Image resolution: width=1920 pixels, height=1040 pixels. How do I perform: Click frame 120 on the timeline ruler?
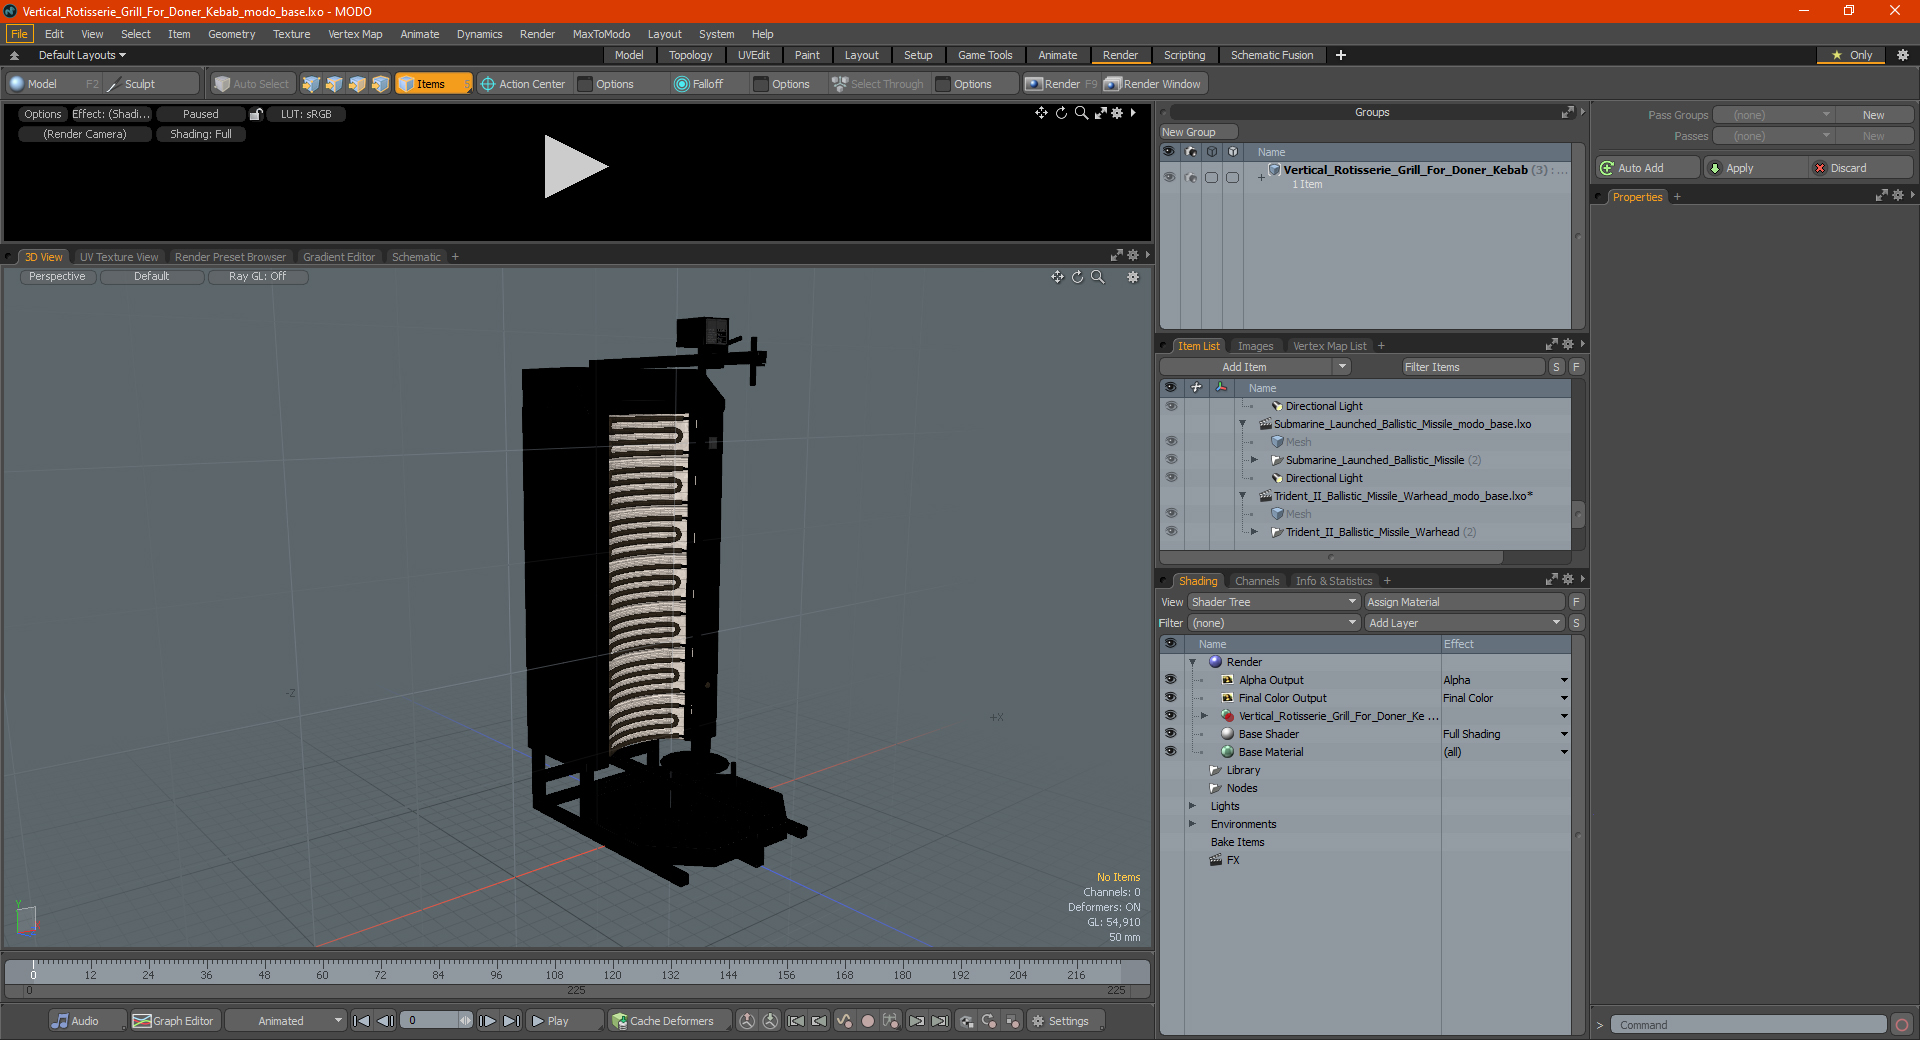click(612, 974)
